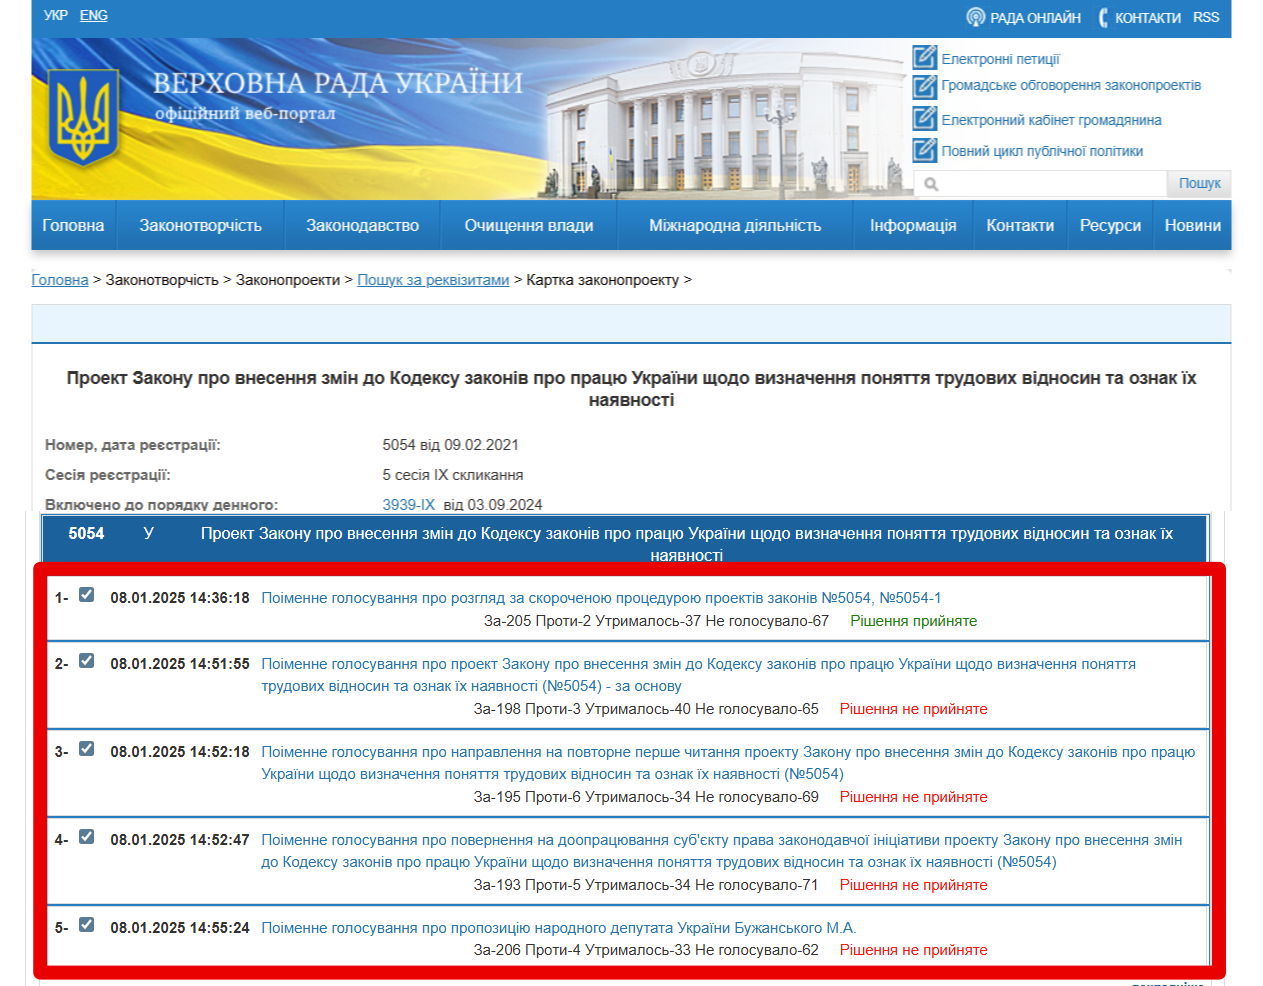Click the magnifier icon in the search bar
The image size is (1263, 986).
[932, 184]
